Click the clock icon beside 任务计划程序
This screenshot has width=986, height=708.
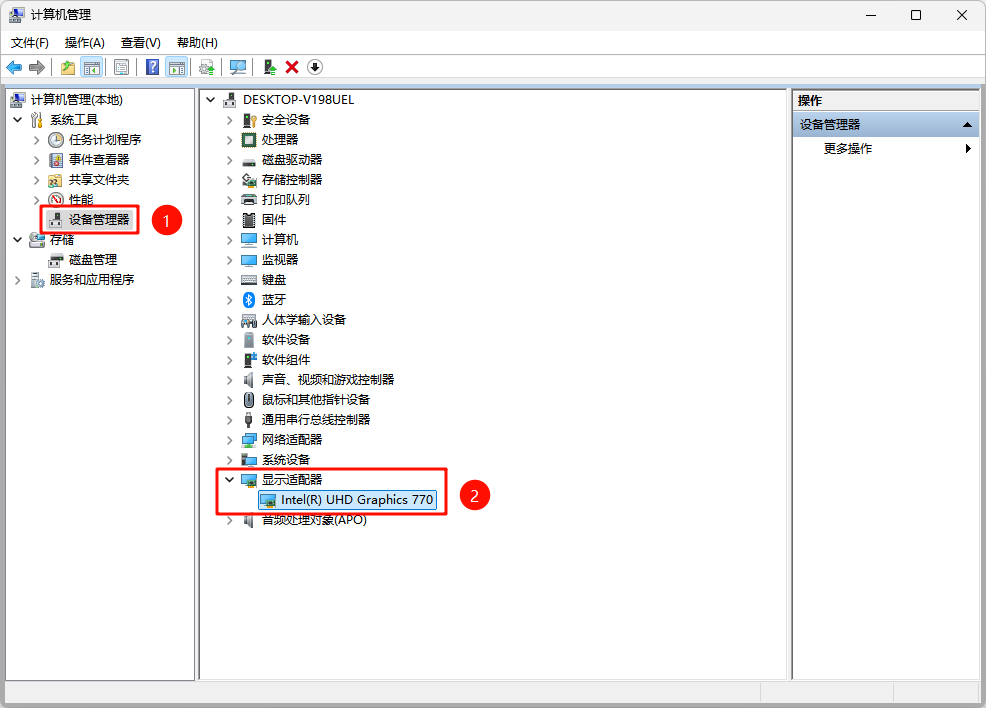click(56, 140)
